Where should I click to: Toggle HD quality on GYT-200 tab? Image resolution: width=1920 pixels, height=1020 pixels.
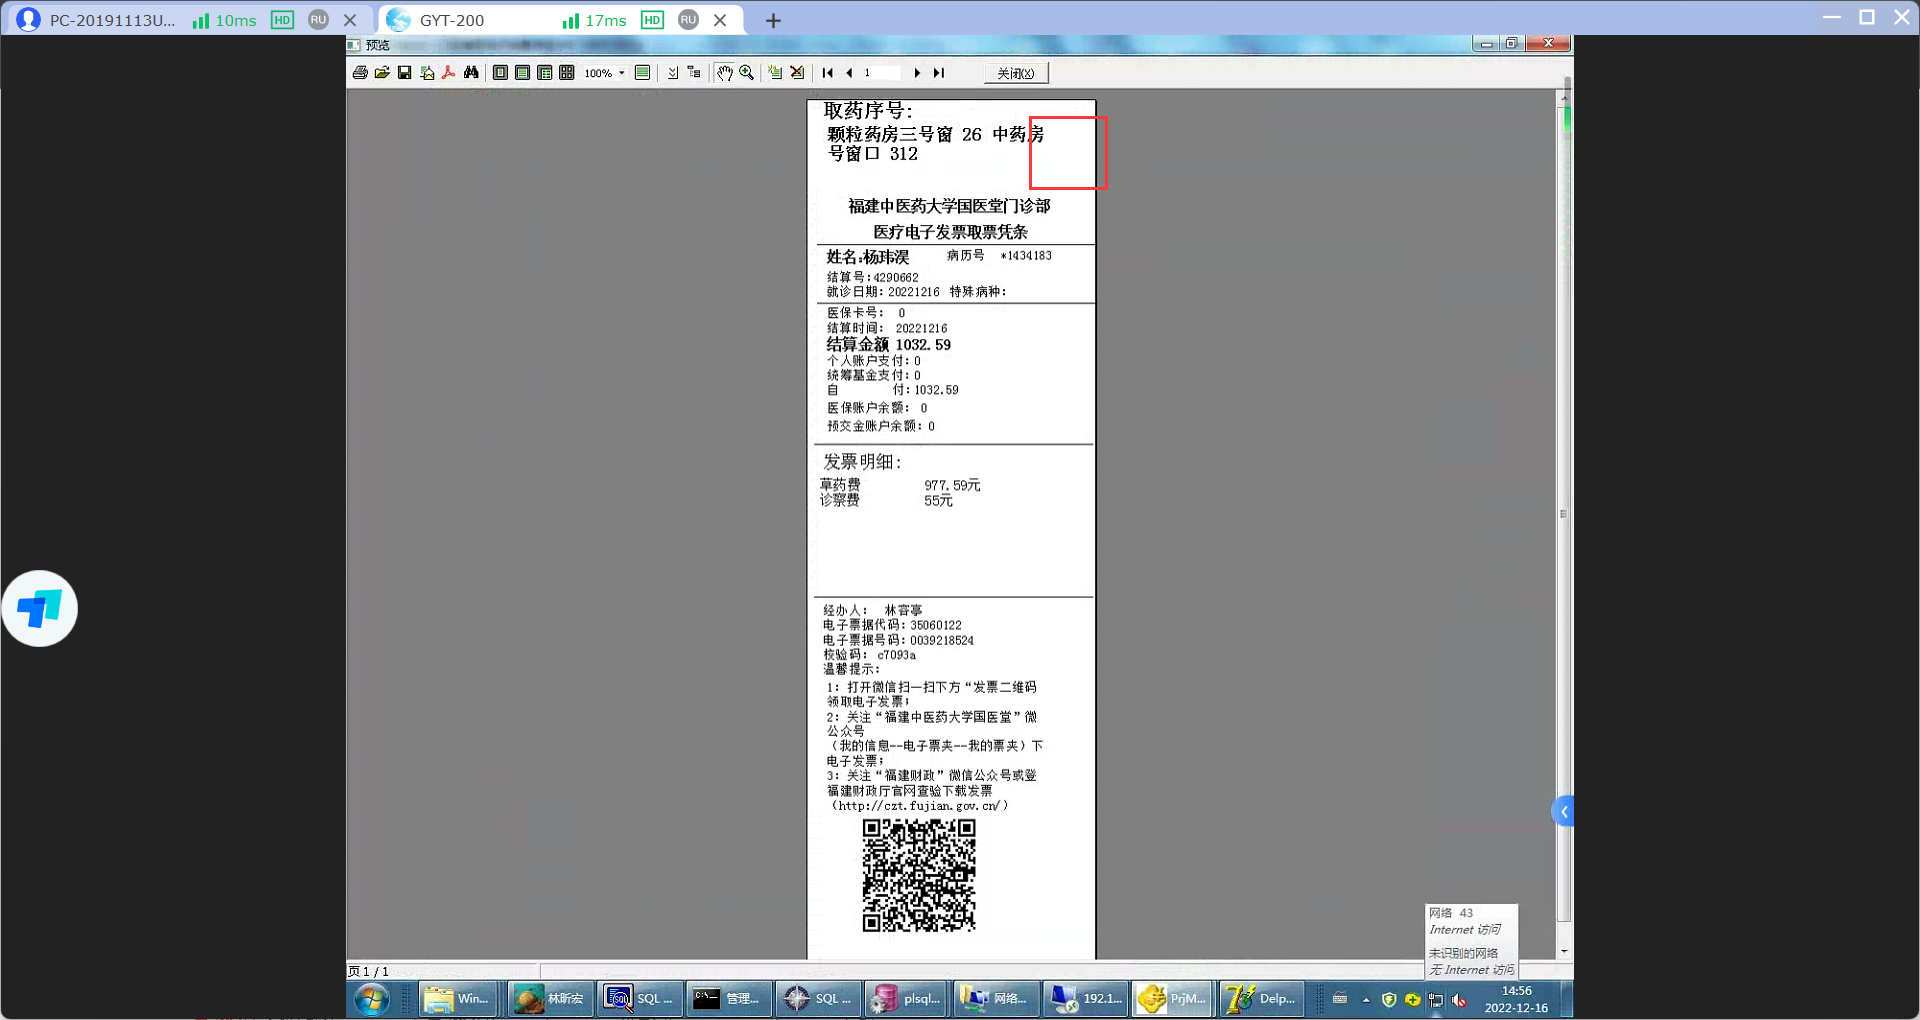(x=652, y=20)
